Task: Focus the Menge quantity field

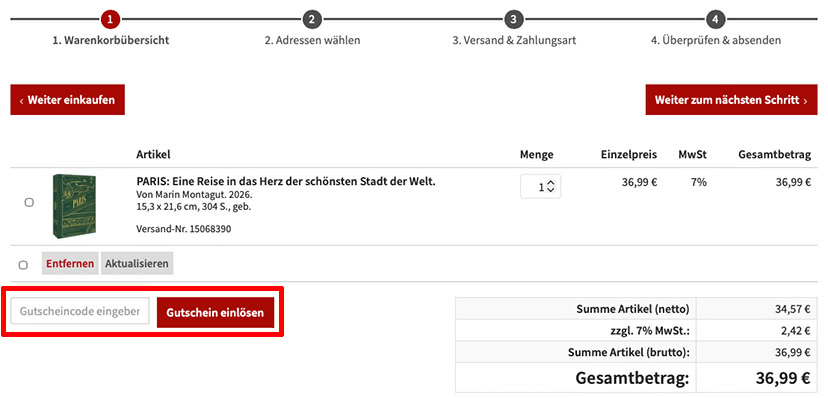Action: tap(540, 187)
